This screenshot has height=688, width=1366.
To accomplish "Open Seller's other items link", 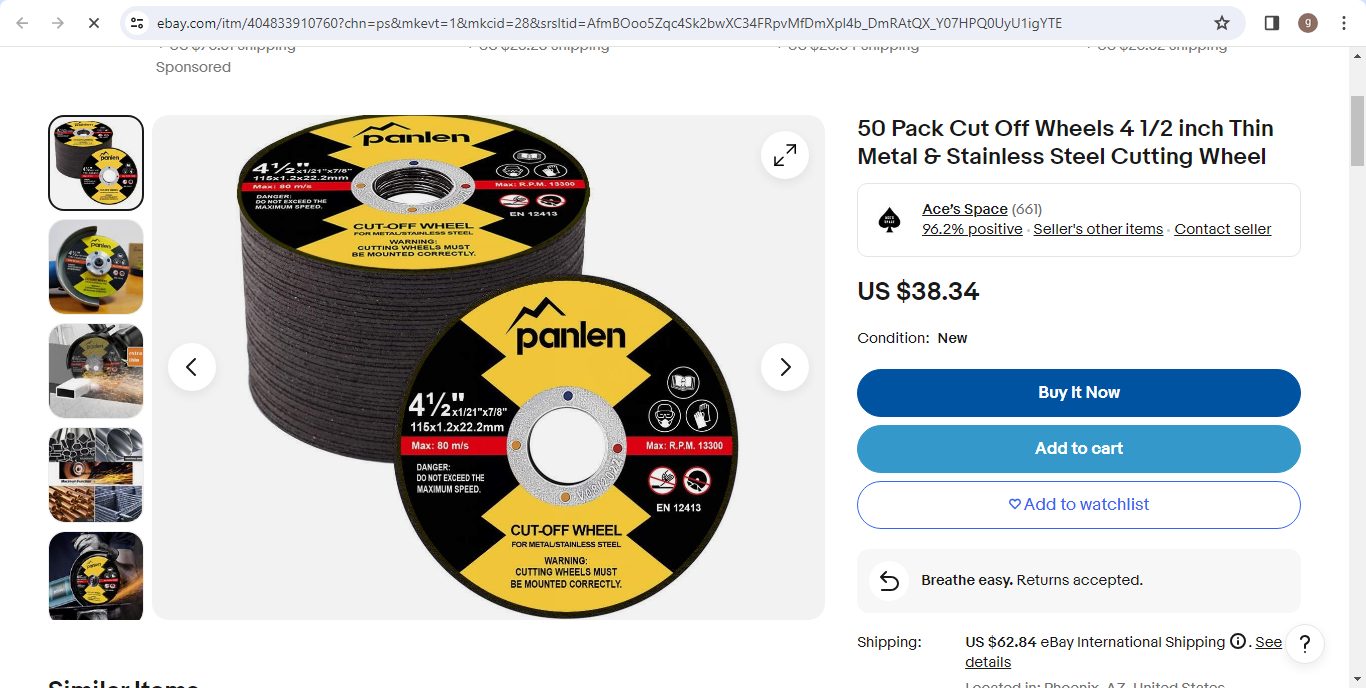I will pyautogui.click(x=1098, y=229).
